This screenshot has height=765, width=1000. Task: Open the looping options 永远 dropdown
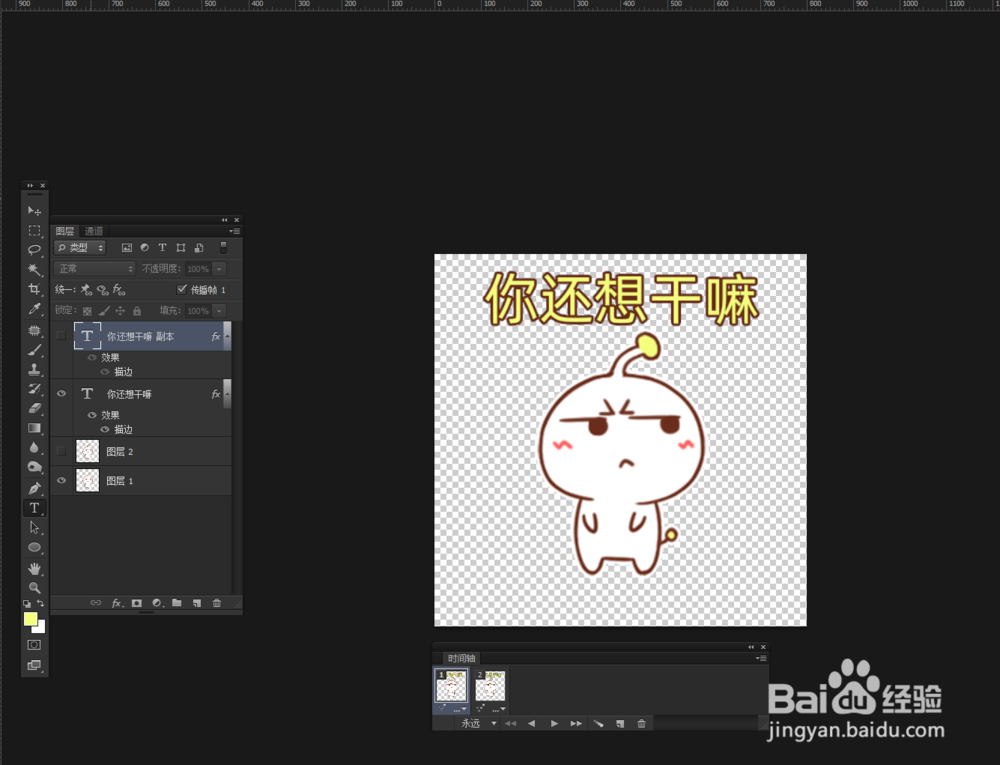coord(478,724)
